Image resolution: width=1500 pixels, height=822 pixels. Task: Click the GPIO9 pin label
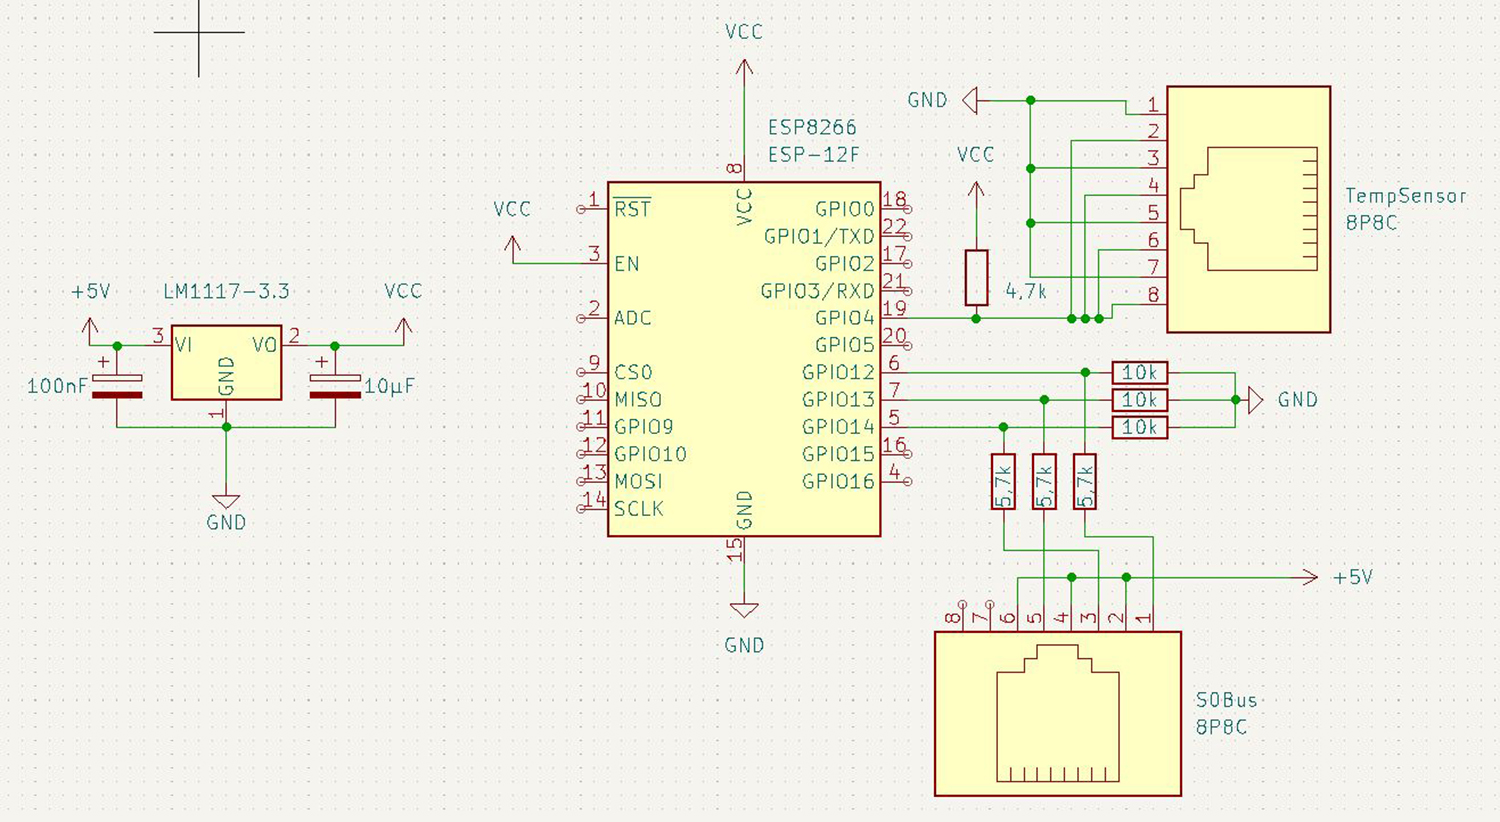click(x=643, y=427)
